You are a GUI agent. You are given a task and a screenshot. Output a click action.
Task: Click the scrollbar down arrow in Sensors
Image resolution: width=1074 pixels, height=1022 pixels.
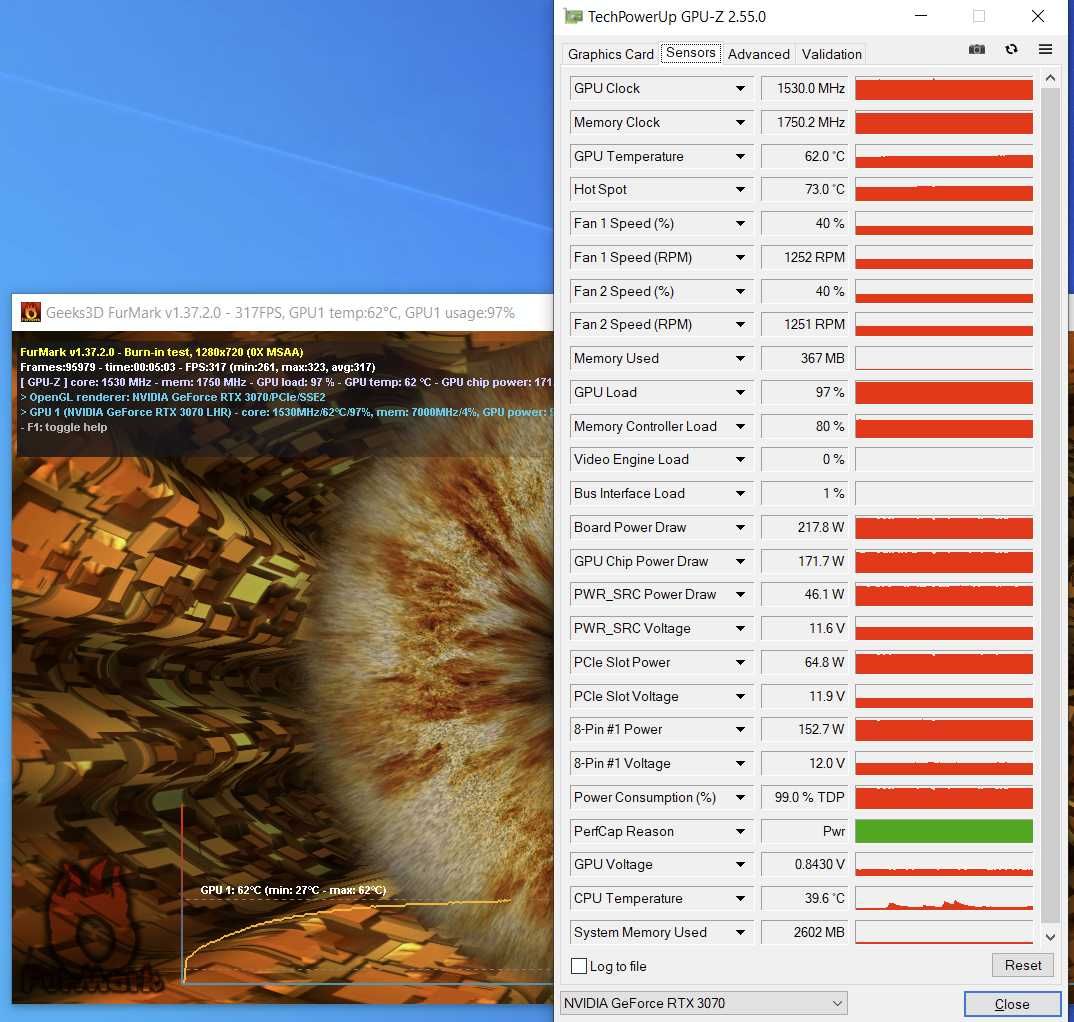(x=1050, y=937)
